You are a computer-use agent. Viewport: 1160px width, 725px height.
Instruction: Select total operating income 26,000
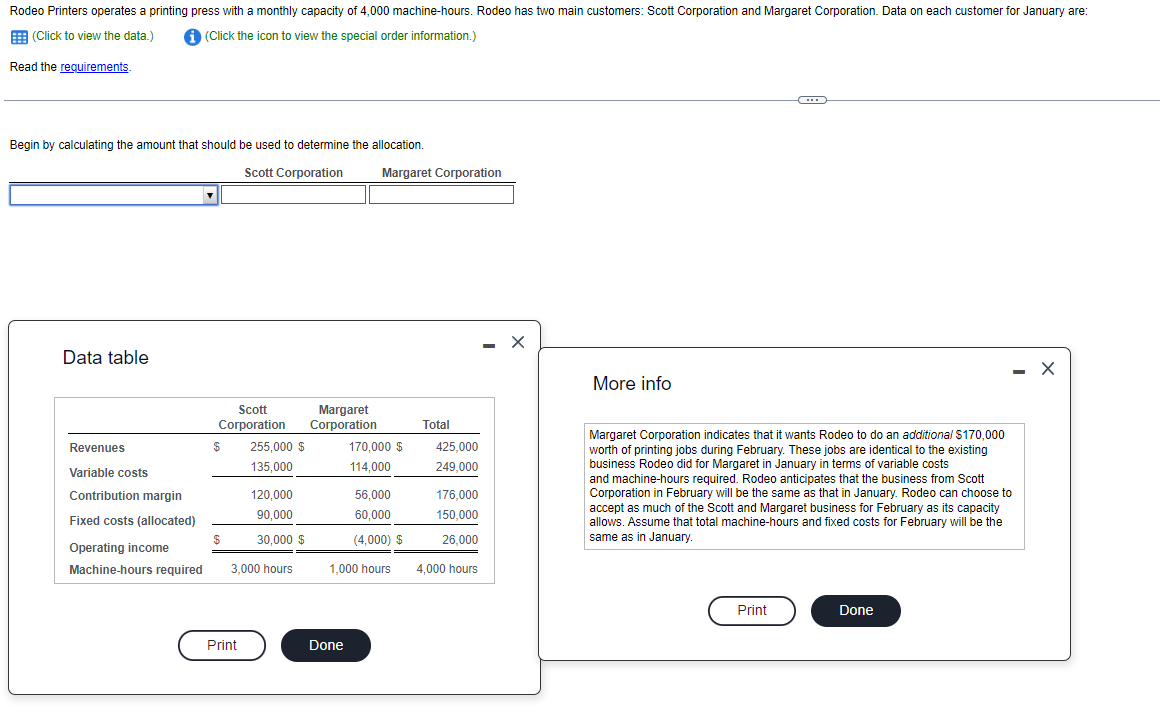(460, 540)
